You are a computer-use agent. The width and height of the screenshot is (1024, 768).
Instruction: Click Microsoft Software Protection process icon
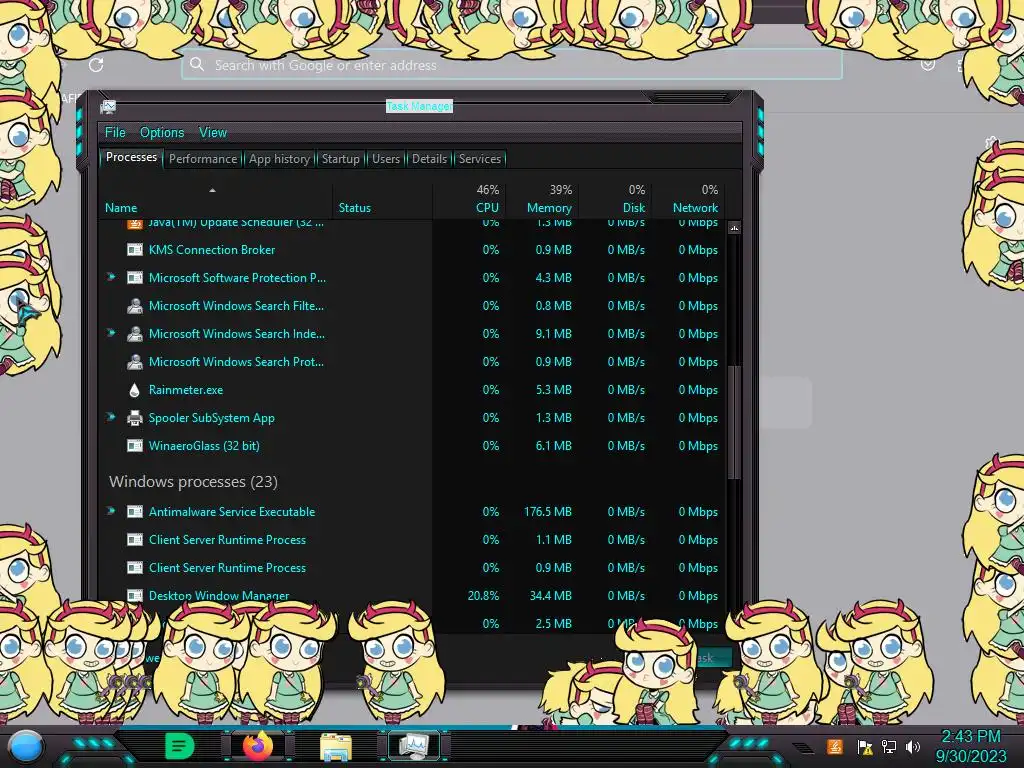coord(135,278)
